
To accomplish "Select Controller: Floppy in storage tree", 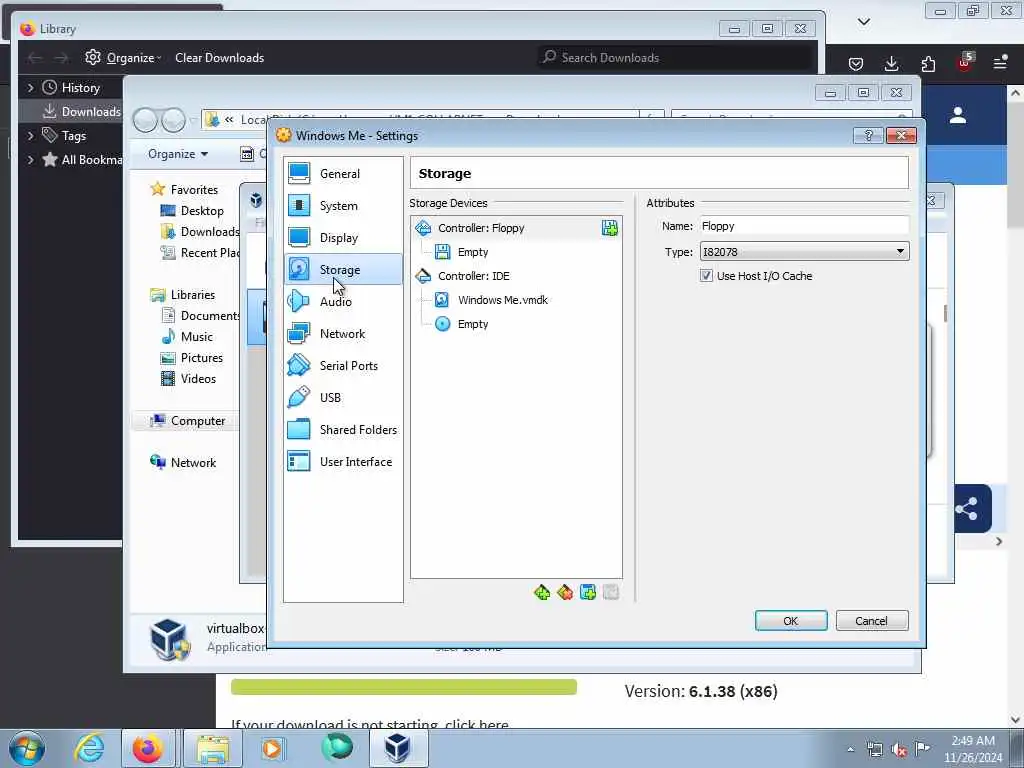I will [481, 228].
